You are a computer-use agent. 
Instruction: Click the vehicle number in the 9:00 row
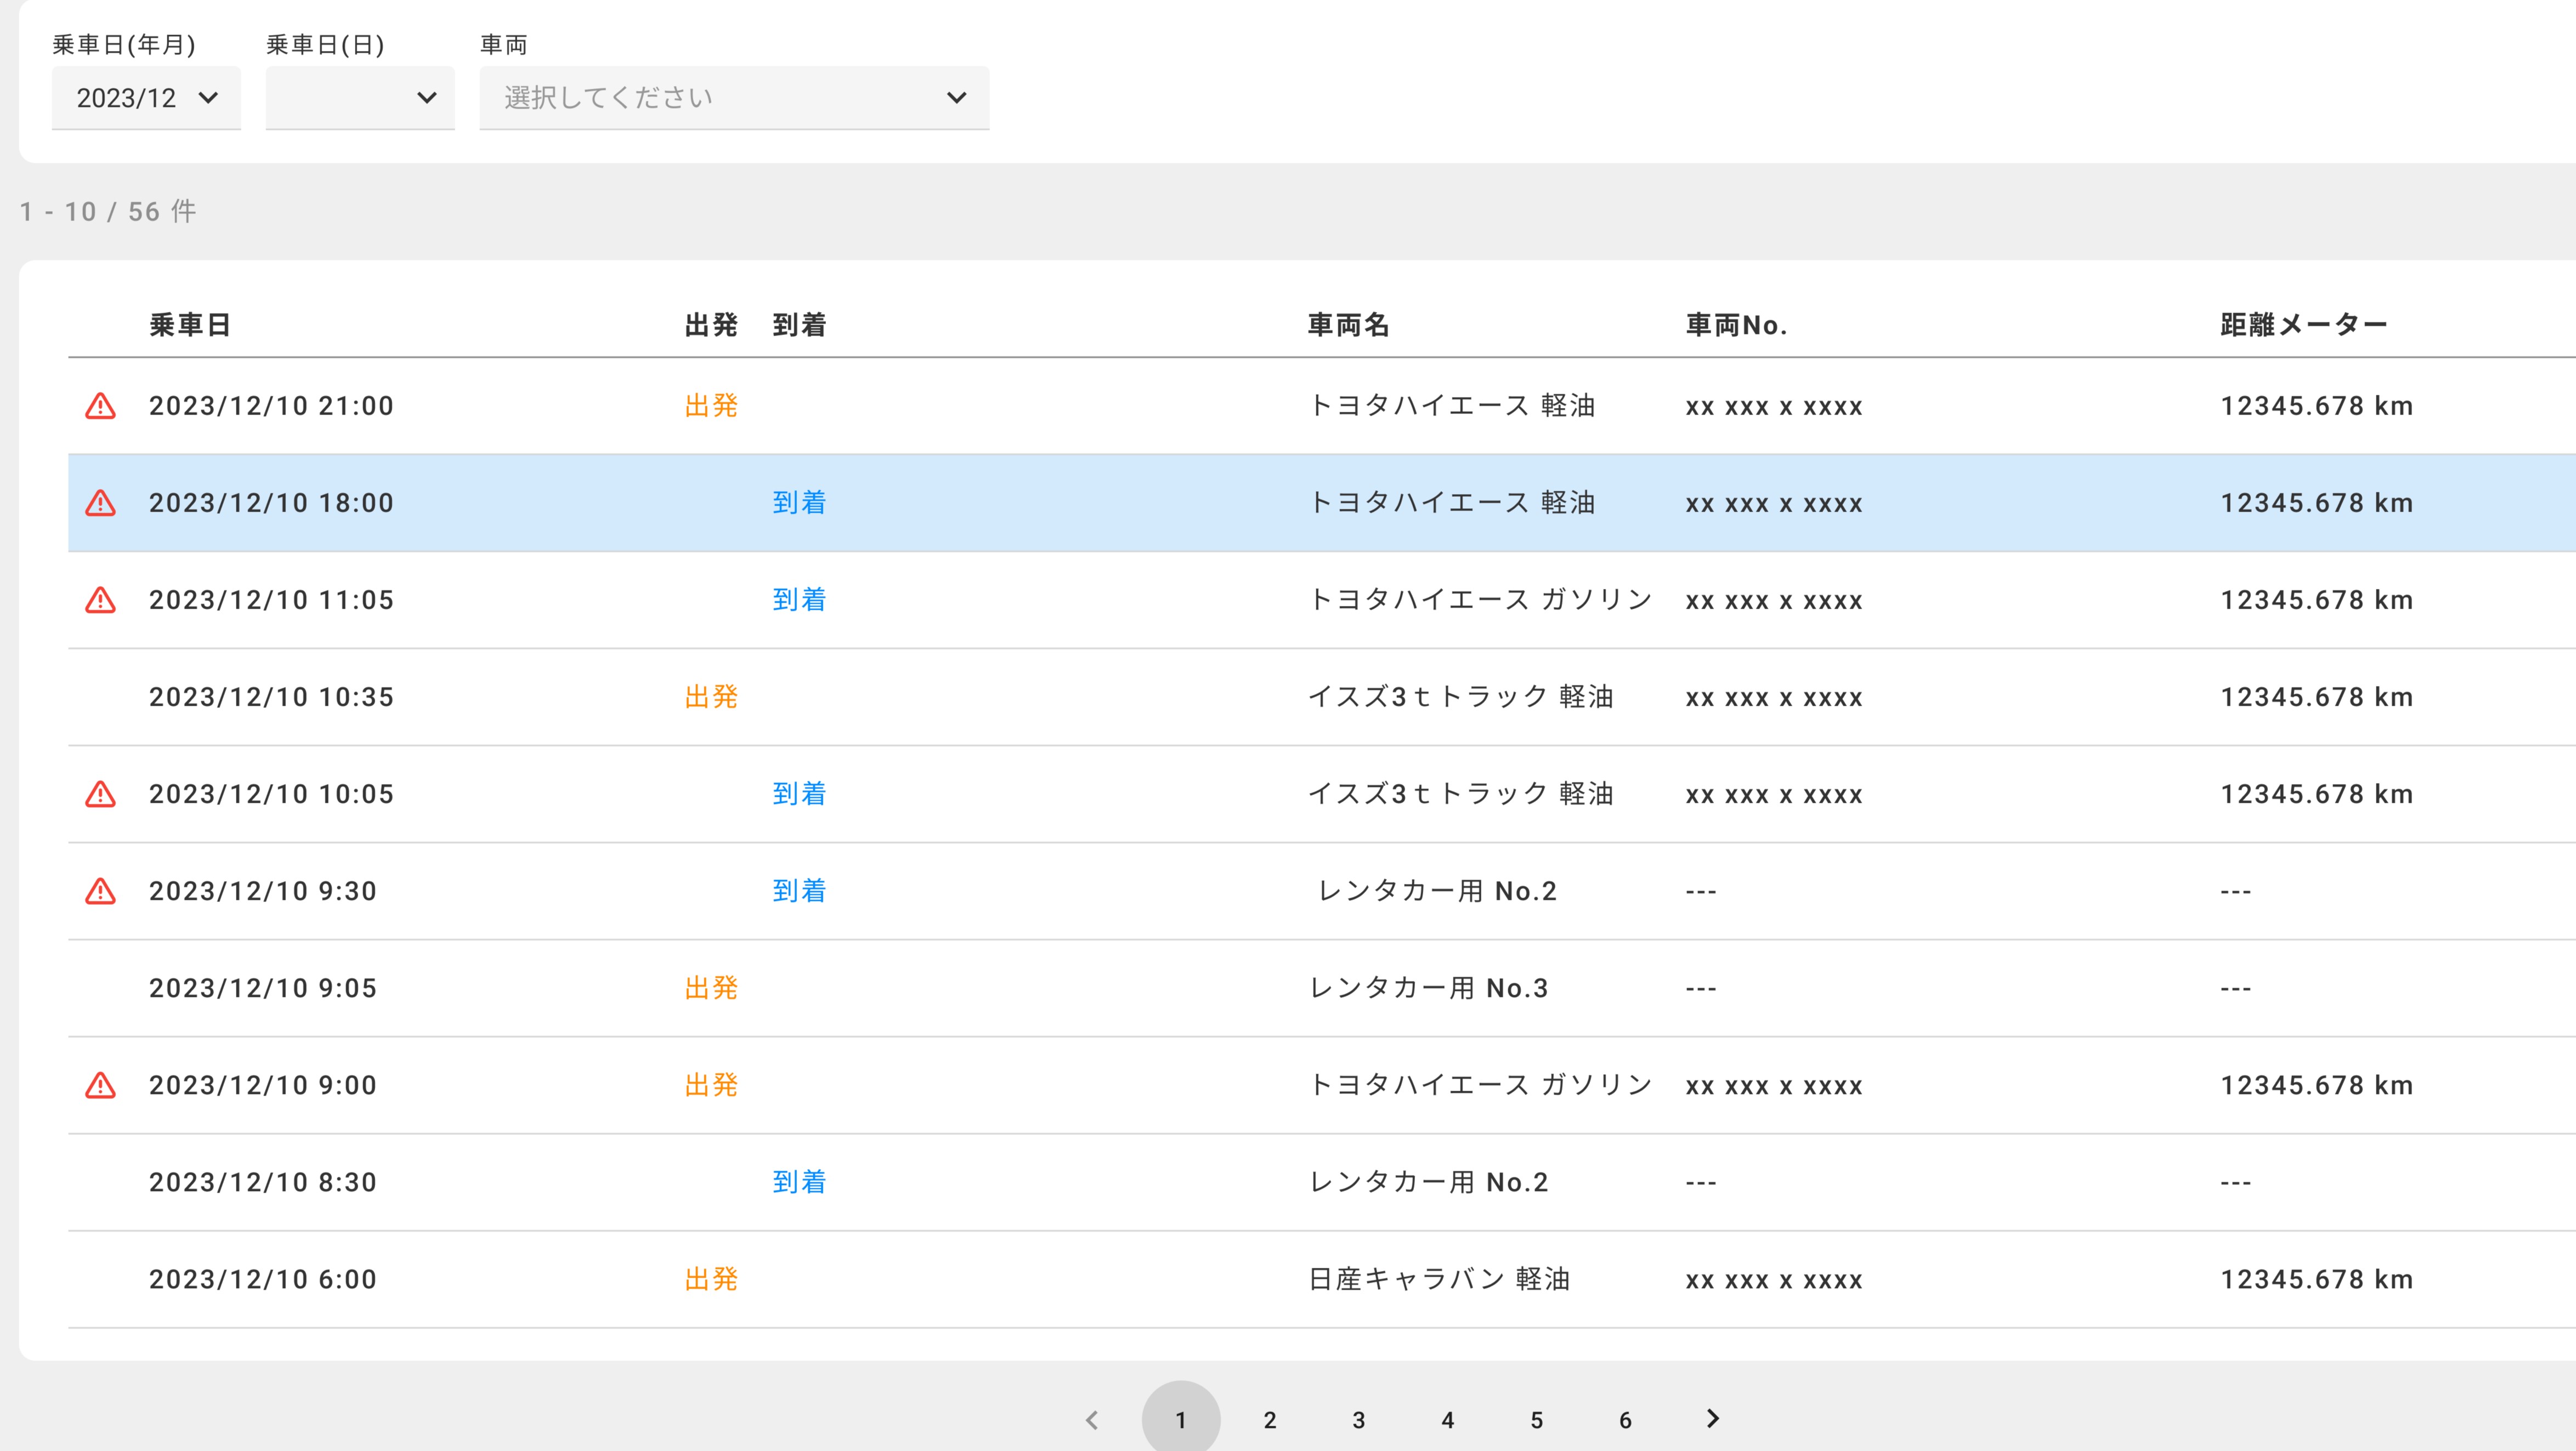[x=1774, y=1086]
